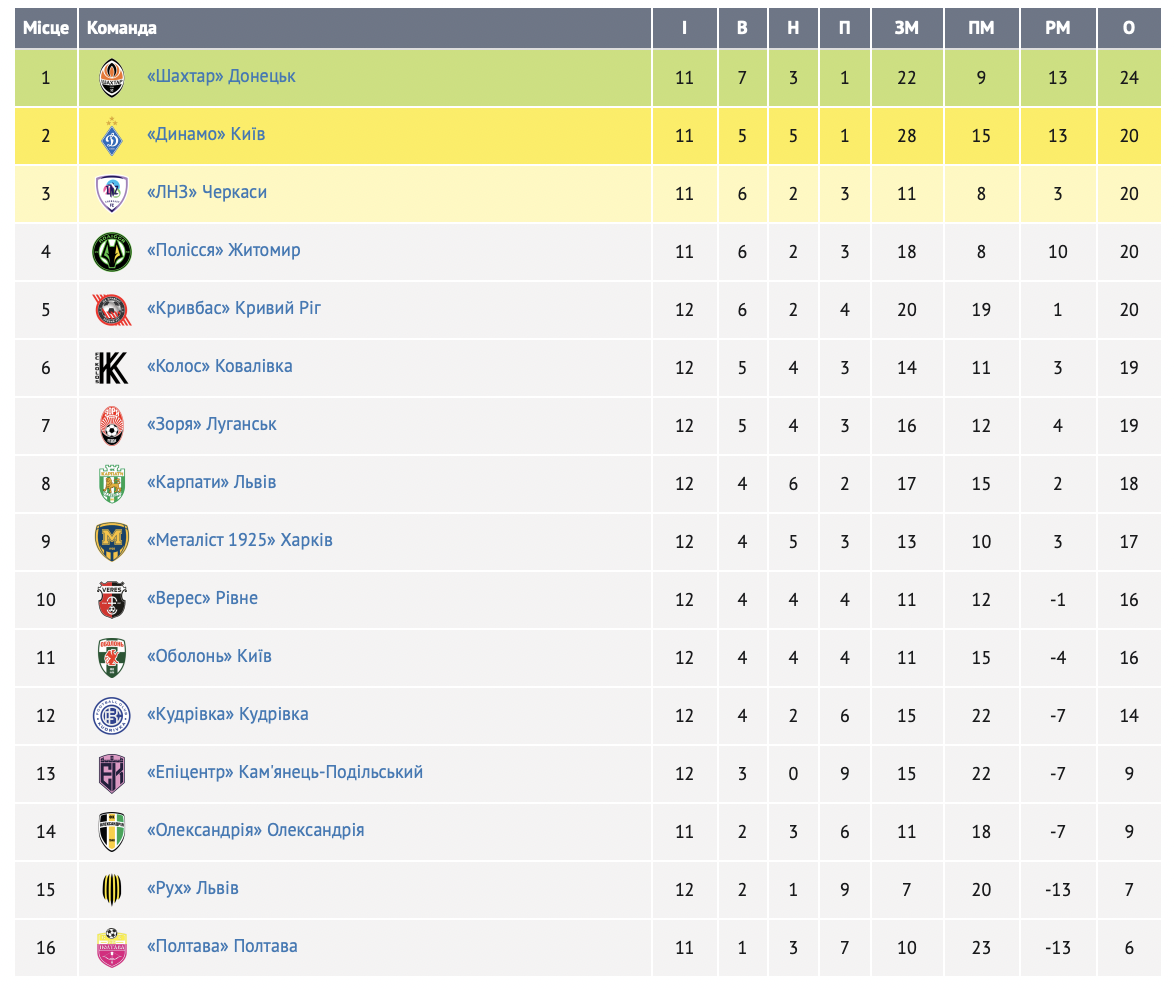Click the «Команда» column header
The image size is (1174, 990).
pyautogui.click(x=122, y=28)
